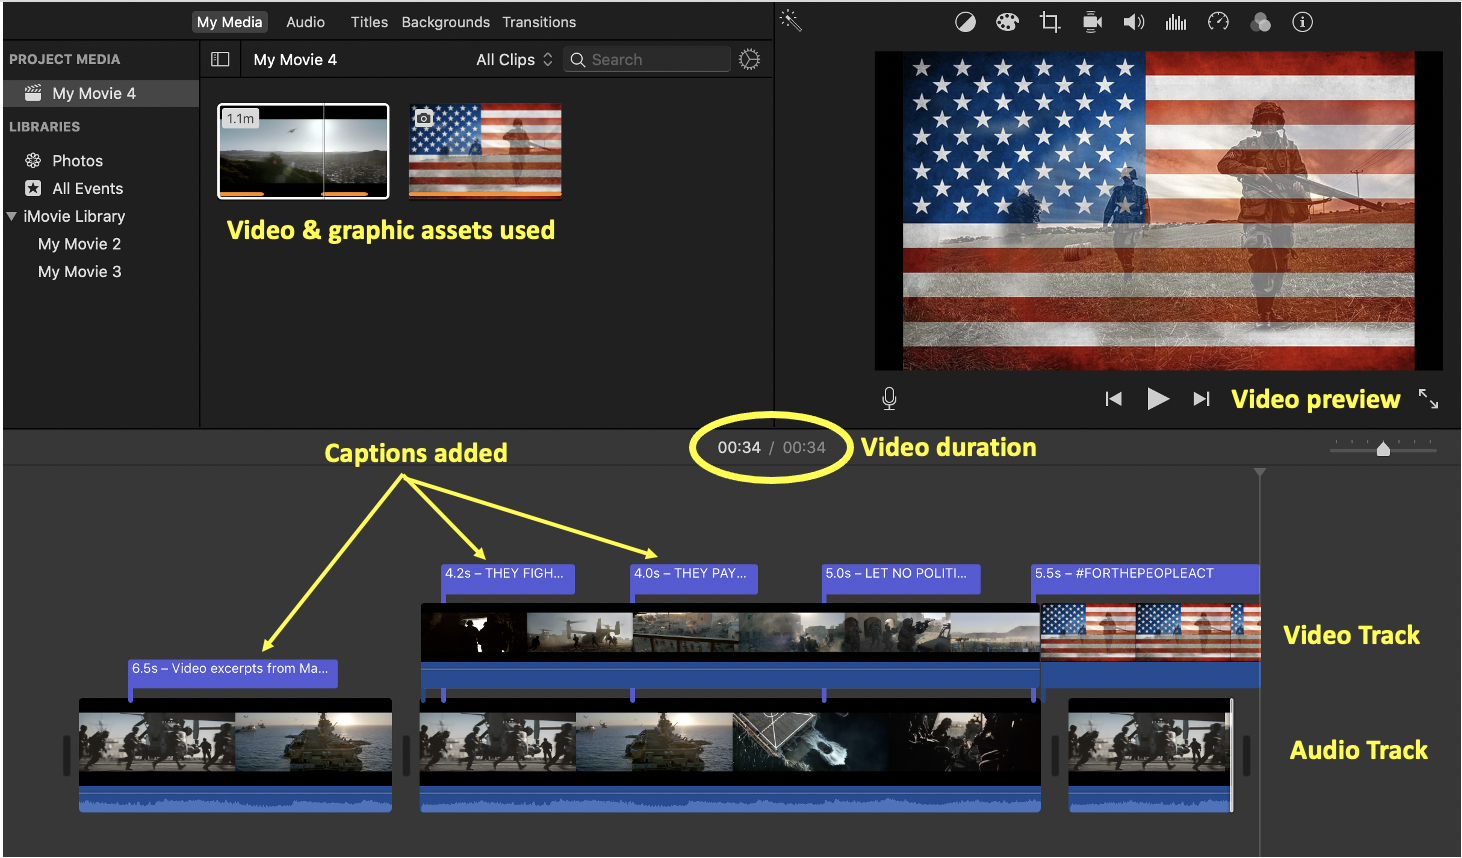
Task: Select the first audio track clip
Action: coord(235,755)
